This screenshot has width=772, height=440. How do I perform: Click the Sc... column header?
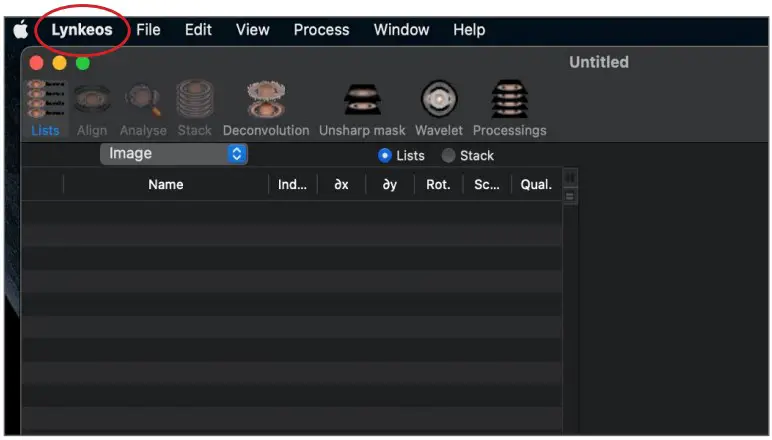[x=486, y=185]
